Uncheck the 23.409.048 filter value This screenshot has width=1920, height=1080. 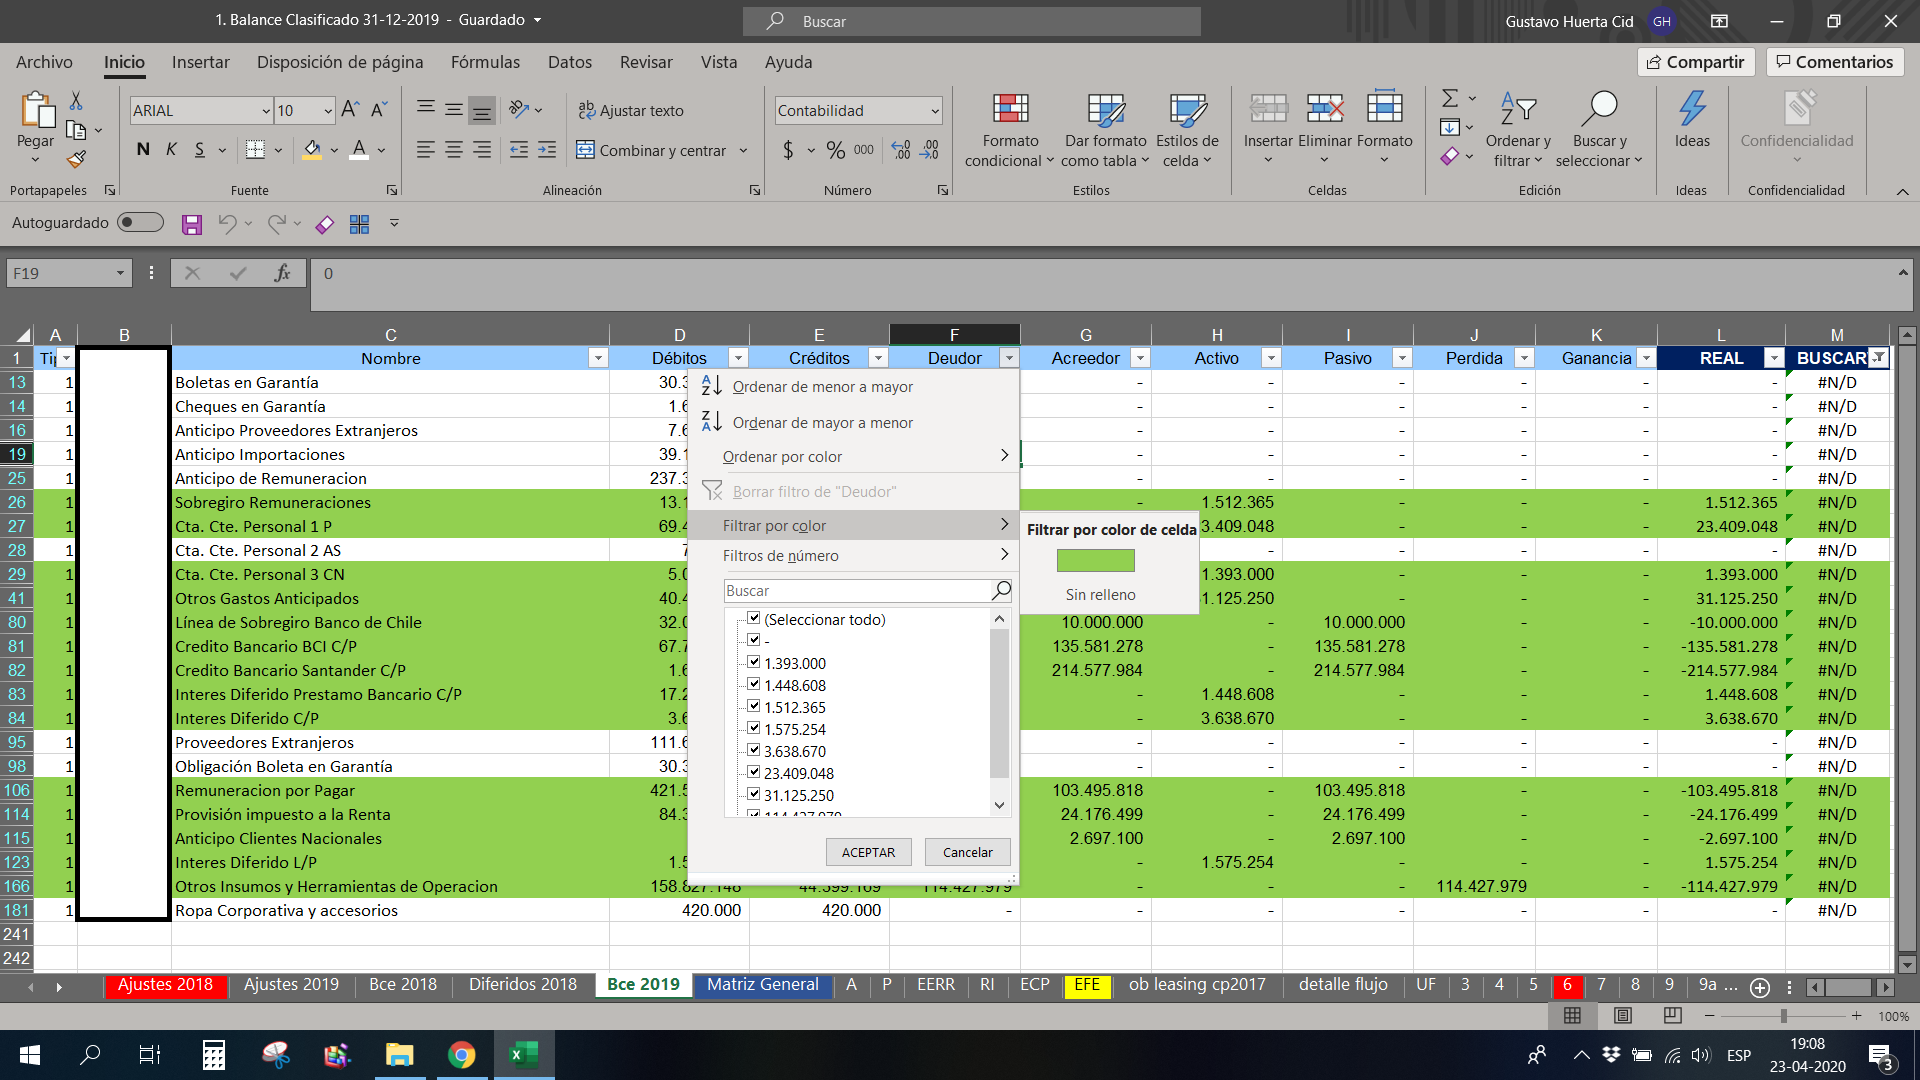tap(754, 773)
